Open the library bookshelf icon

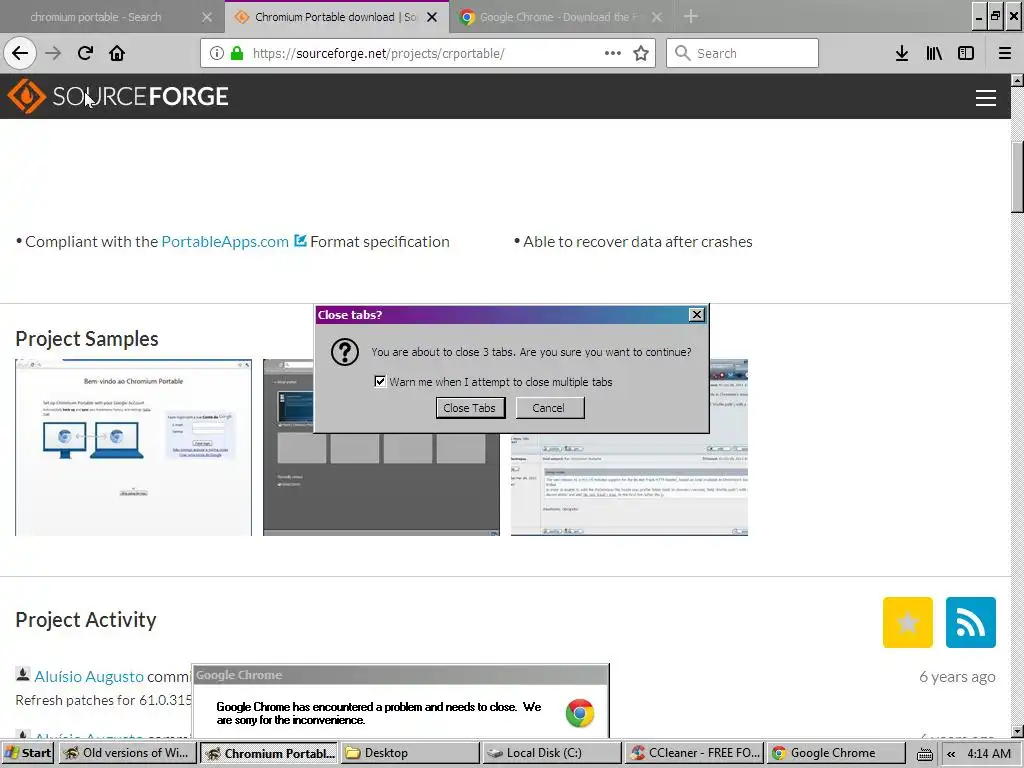pyautogui.click(x=934, y=54)
